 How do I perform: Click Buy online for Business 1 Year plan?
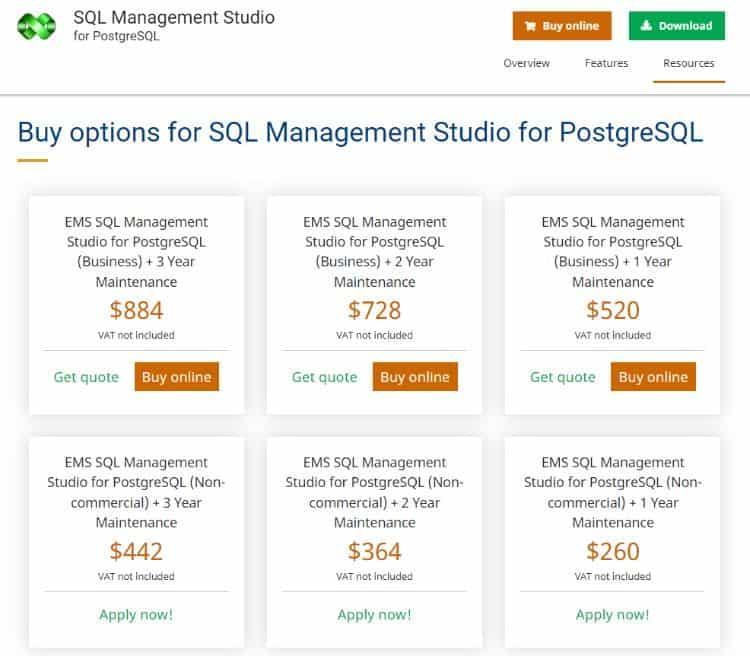(653, 377)
